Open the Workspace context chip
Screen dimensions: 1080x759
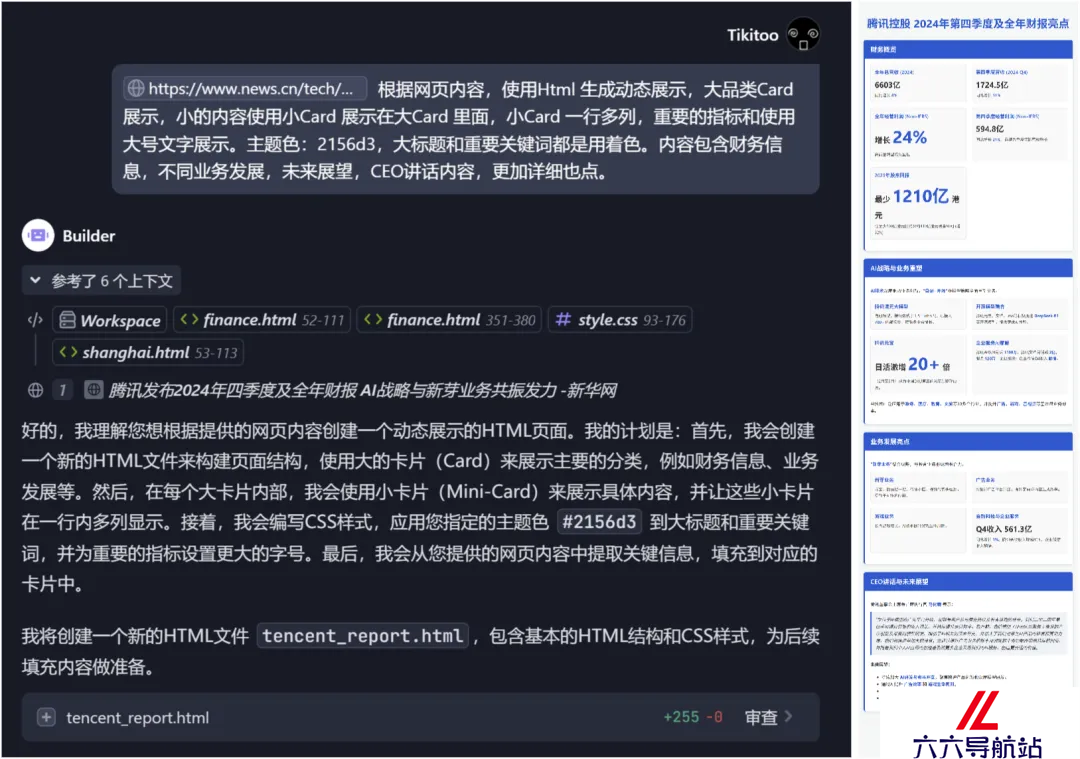pos(110,320)
